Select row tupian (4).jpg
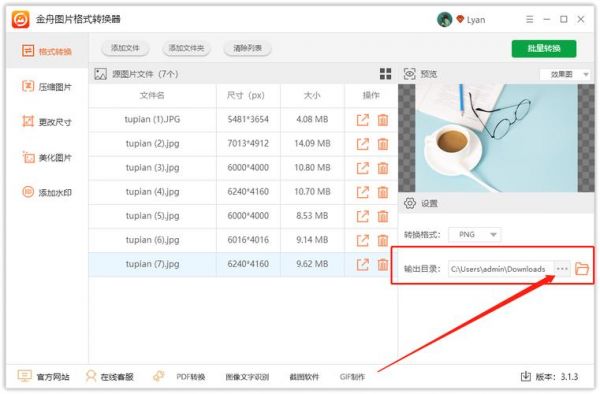Image resolution: width=600 pixels, height=394 pixels. click(243, 192)
